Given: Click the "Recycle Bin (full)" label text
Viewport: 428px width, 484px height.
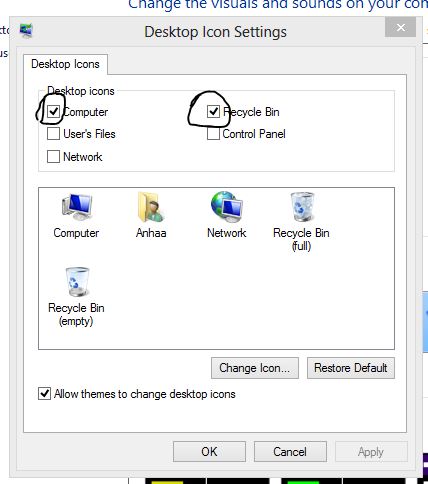Looking at the screenshot, I should point(301,239).
